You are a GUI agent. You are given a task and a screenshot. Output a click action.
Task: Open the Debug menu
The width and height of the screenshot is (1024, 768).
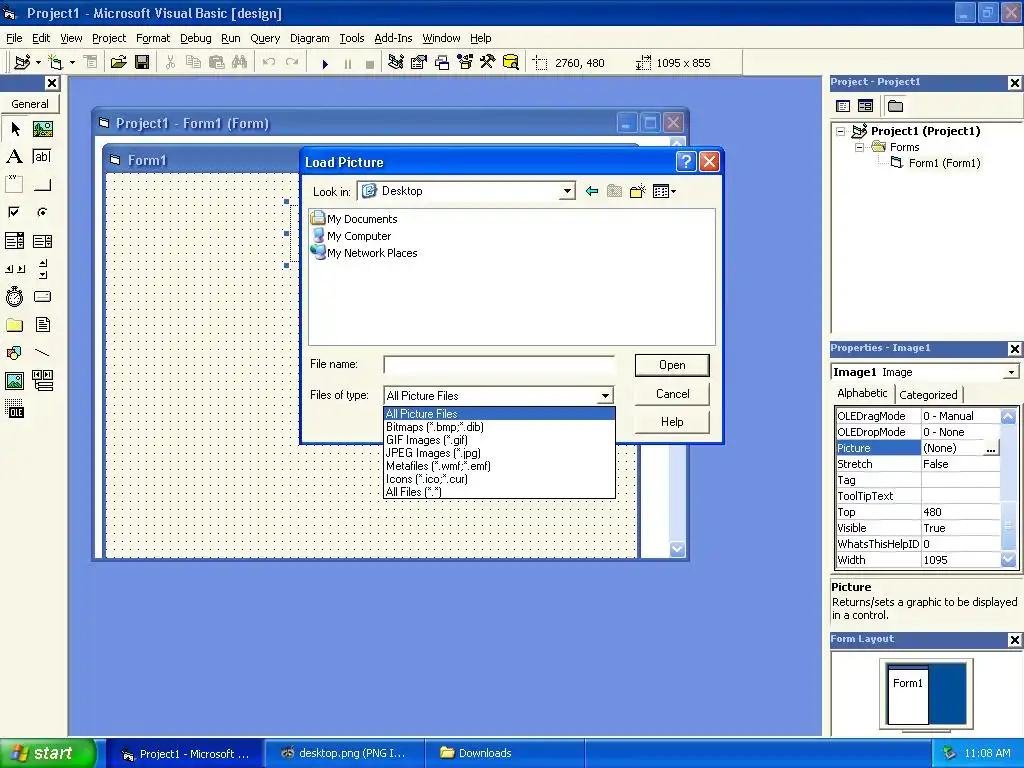(196, 38)
